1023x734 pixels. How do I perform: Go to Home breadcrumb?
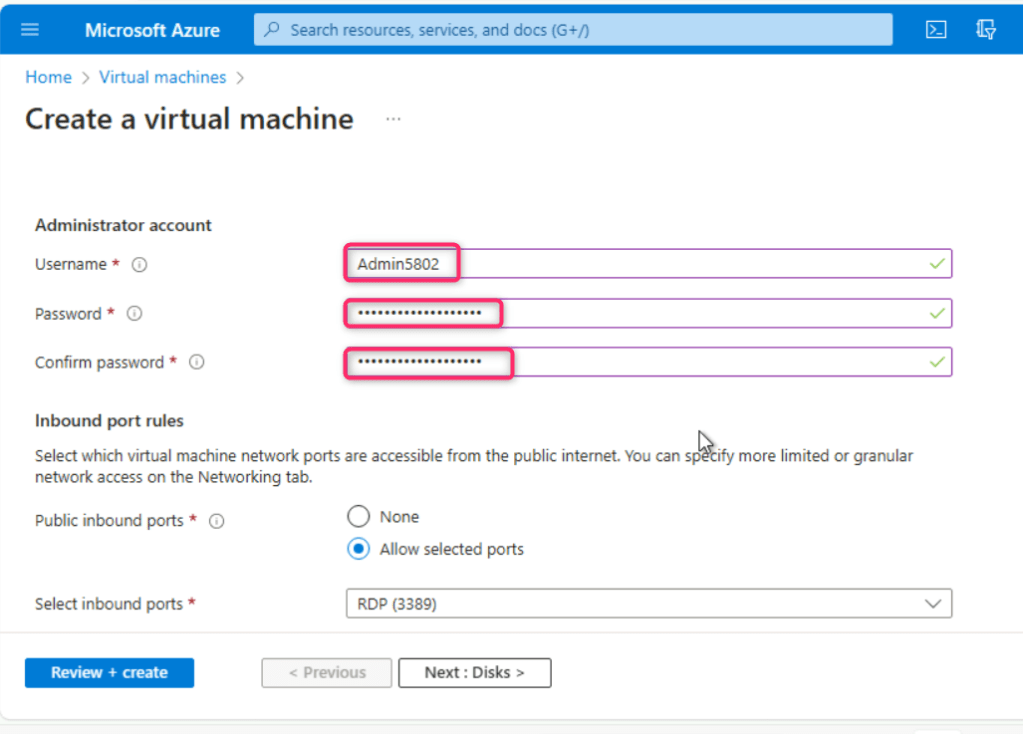coord(48,77)
